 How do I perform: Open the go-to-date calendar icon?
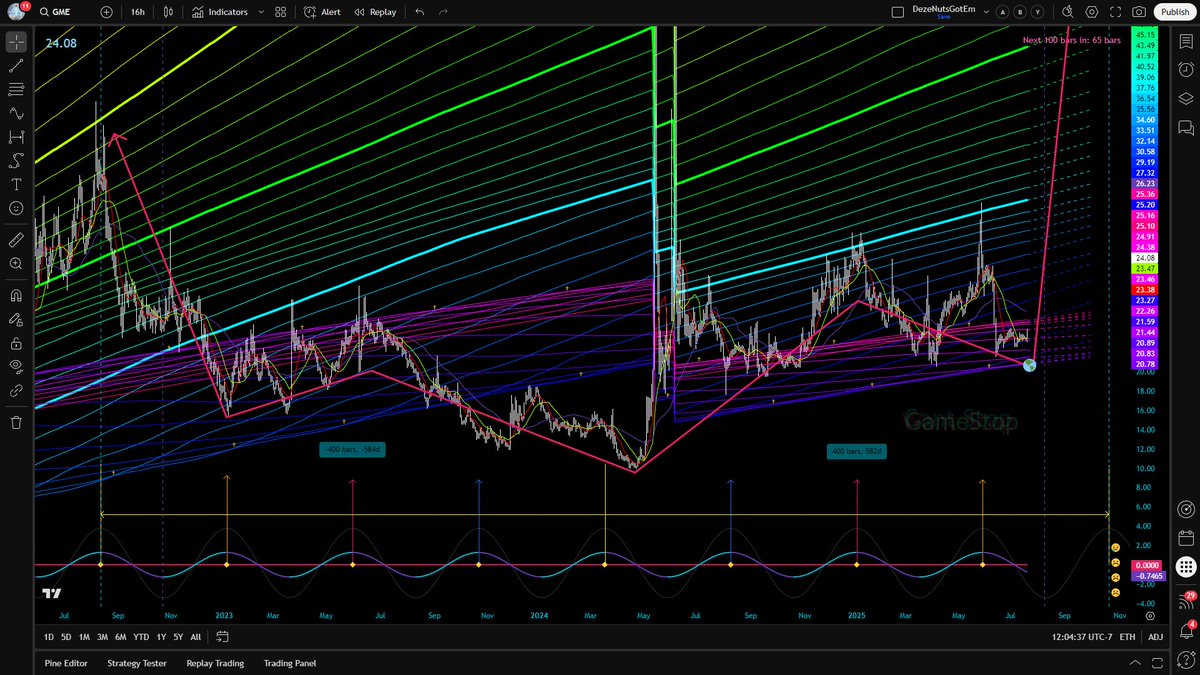click(222, 637)
